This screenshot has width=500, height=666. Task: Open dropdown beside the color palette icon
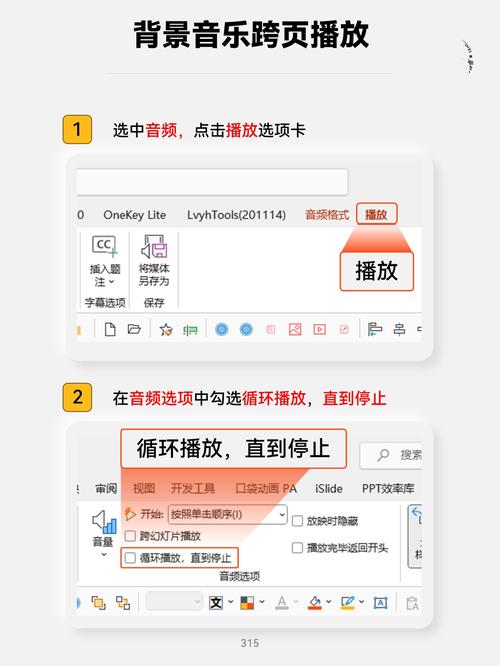point(262,602)
